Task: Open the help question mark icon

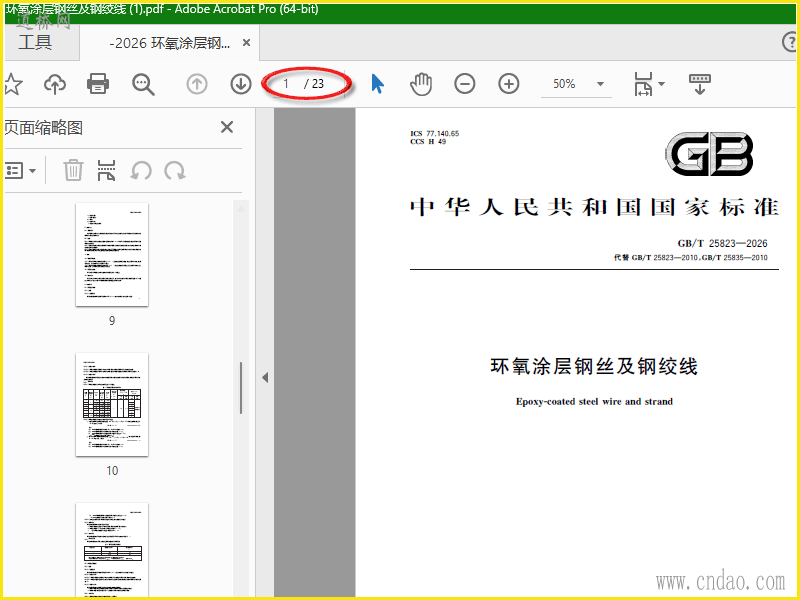Action: point(789,42)
